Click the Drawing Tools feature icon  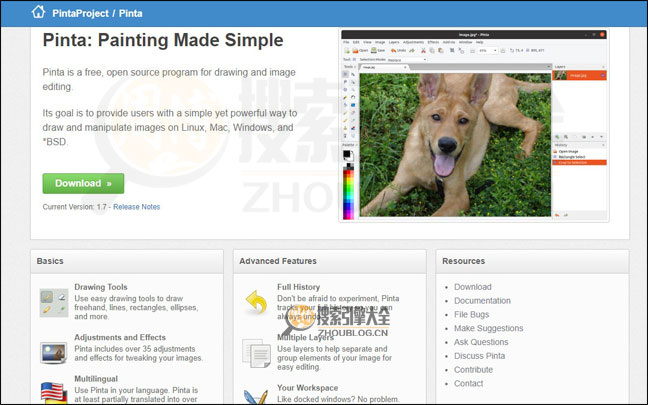click(x=54, y=303)
